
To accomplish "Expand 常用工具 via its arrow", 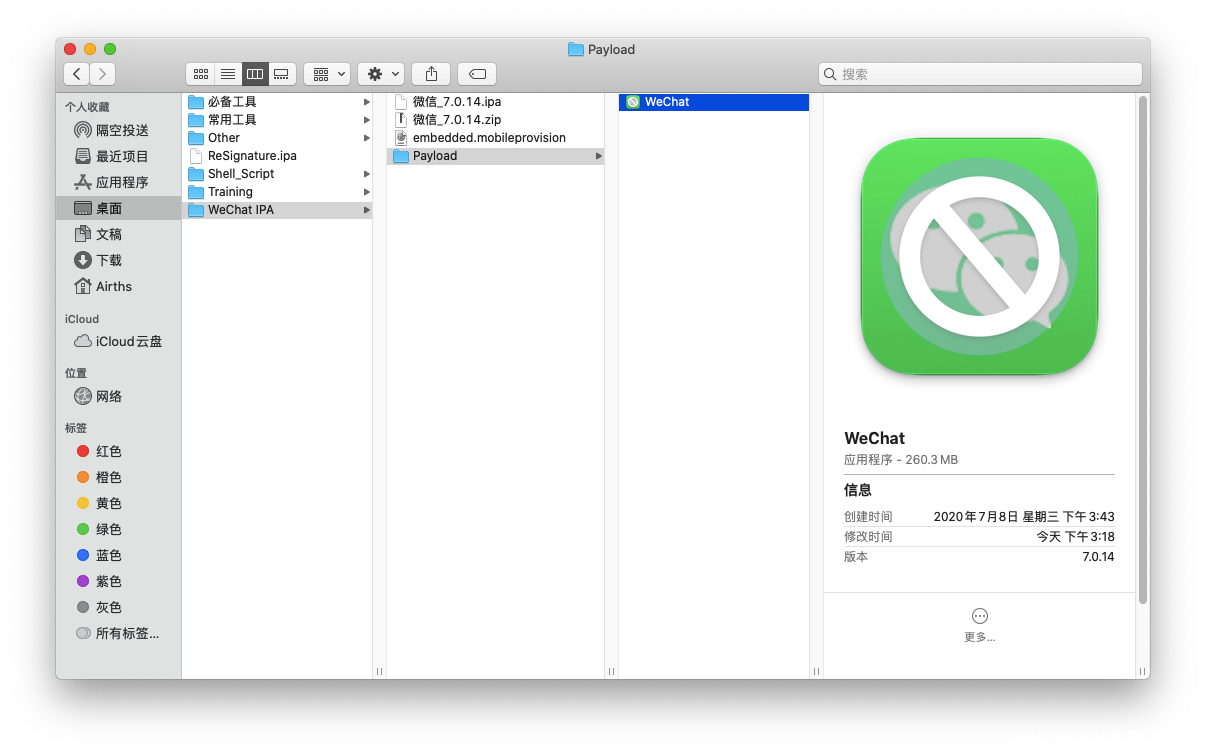I will tap(367, 120).
